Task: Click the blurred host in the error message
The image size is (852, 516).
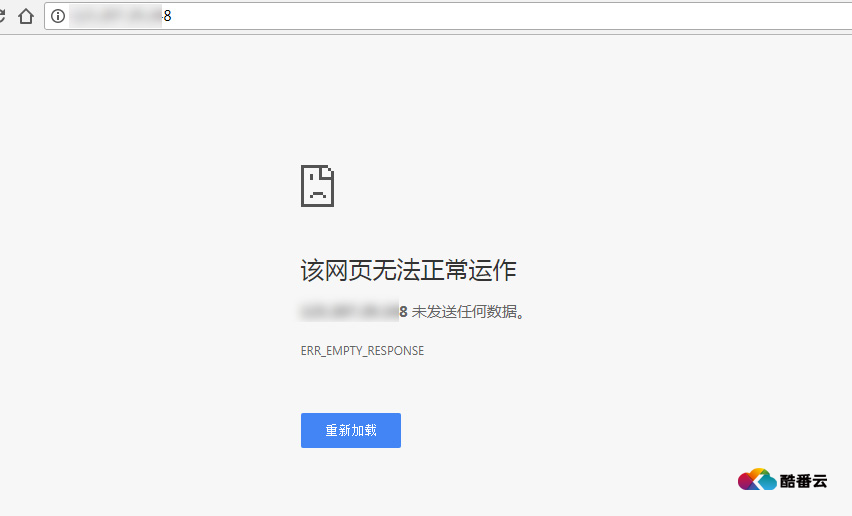Action: (x=349, y=312)
